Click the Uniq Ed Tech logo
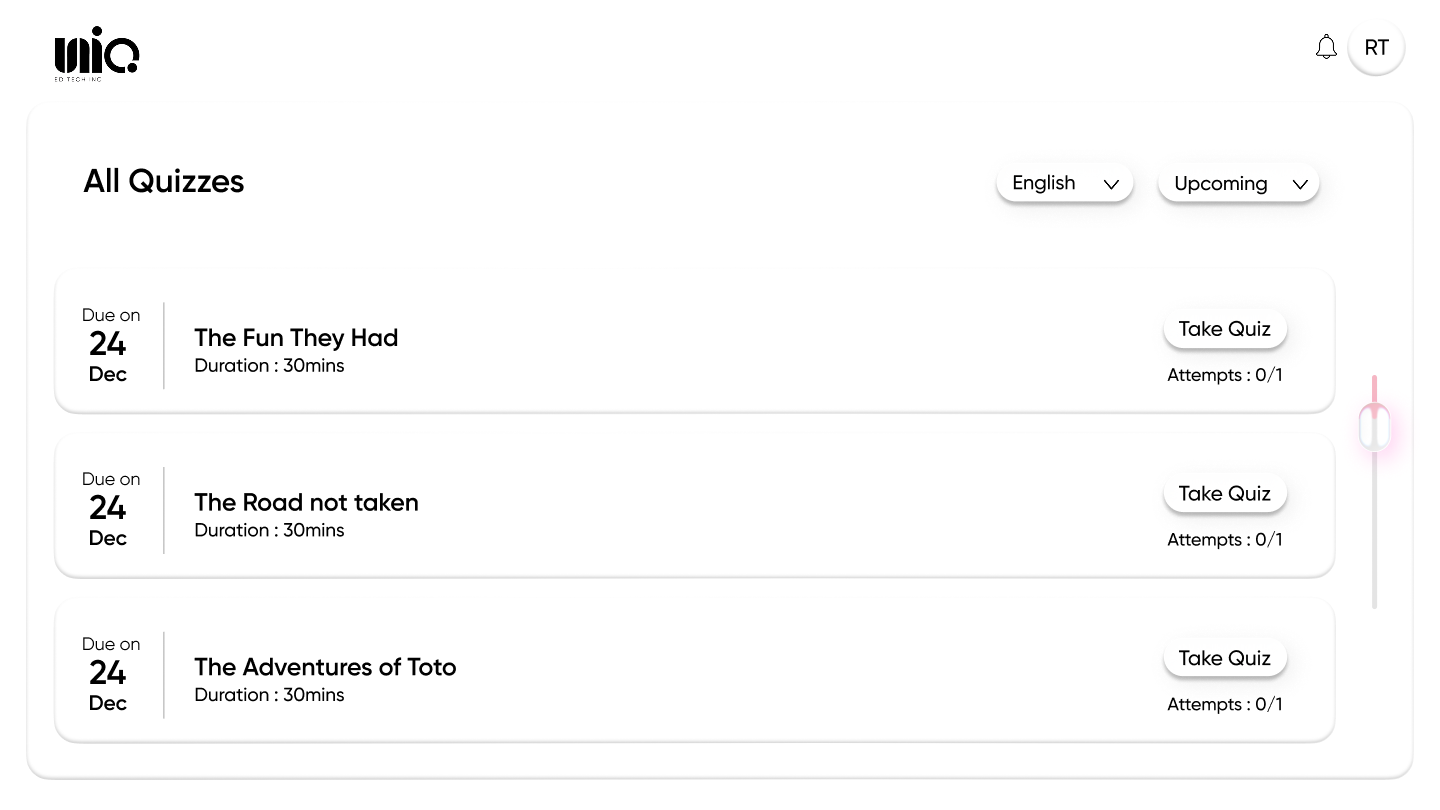 coord(96,53)
